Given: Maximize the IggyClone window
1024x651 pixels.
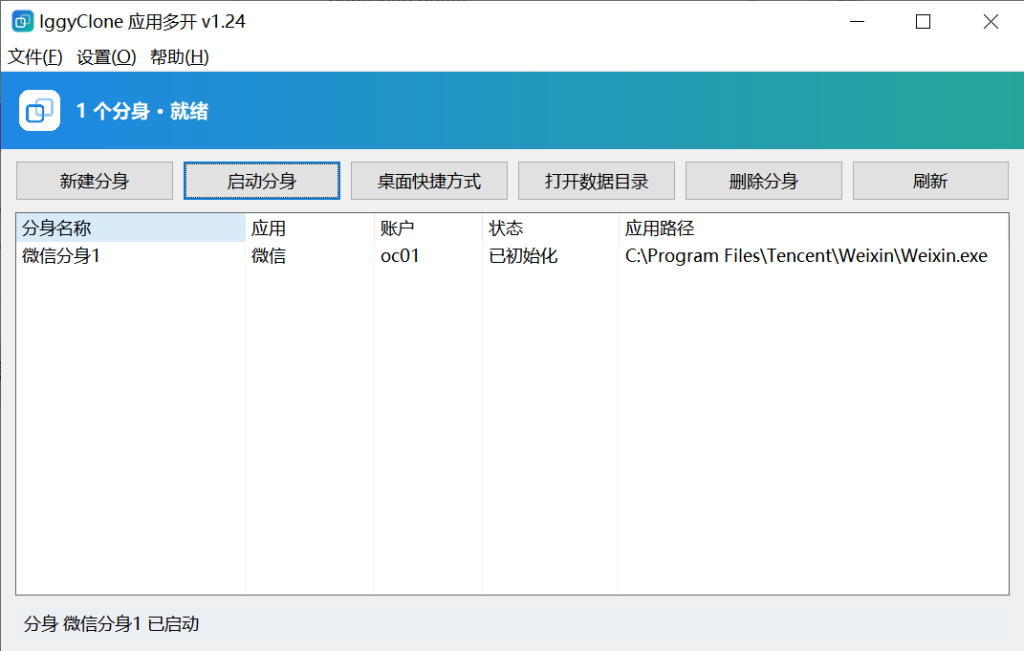Looking at the screenshot, I should click(x=923, y=22).
